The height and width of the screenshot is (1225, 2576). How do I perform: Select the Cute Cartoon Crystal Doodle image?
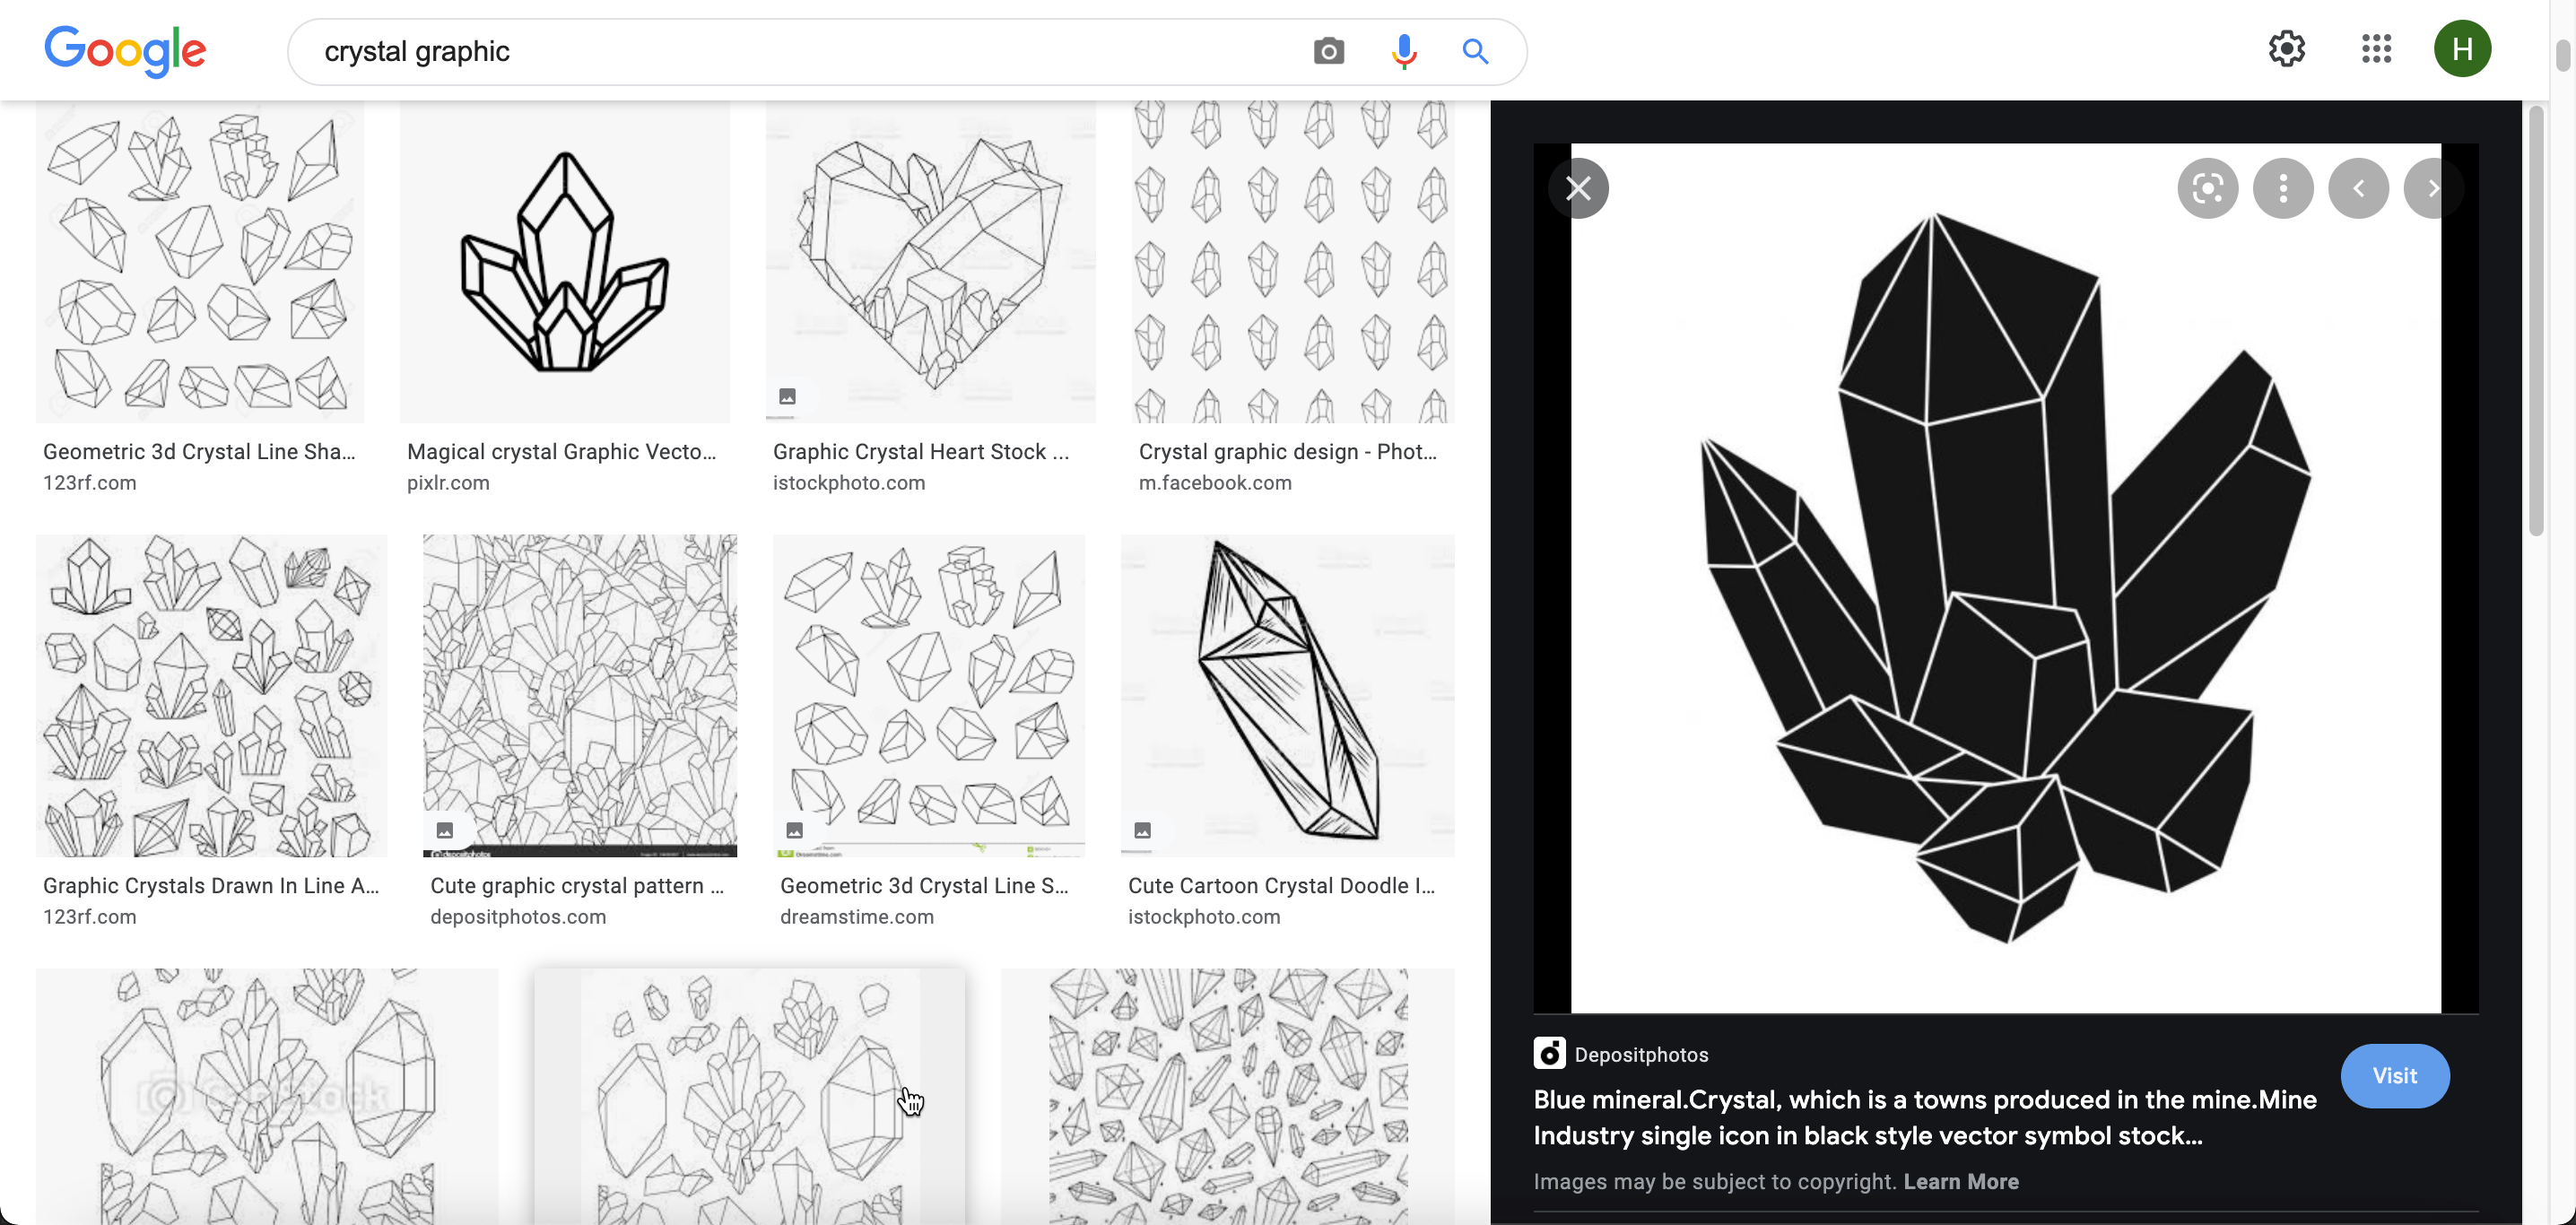point(1287,694)
